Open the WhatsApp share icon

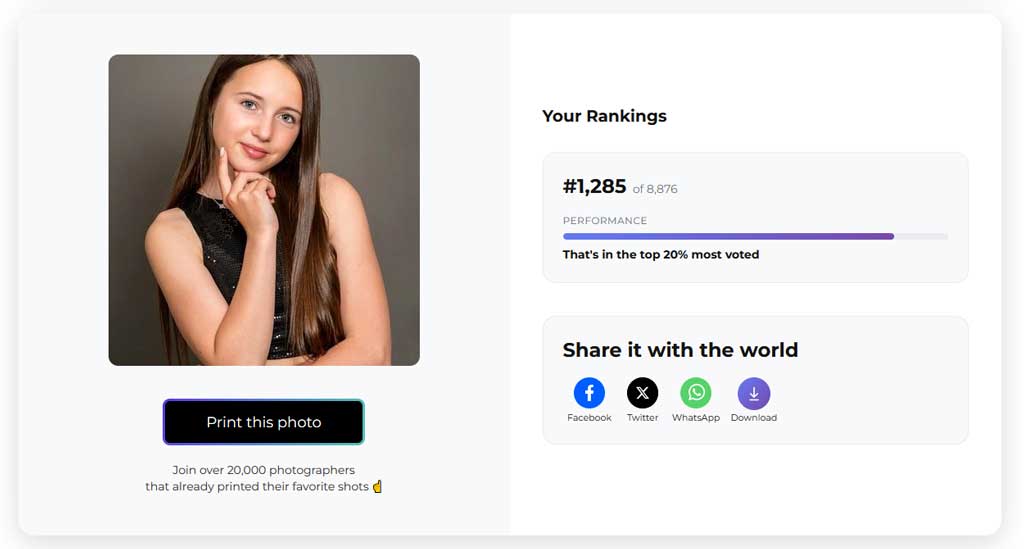coord(695,393)
